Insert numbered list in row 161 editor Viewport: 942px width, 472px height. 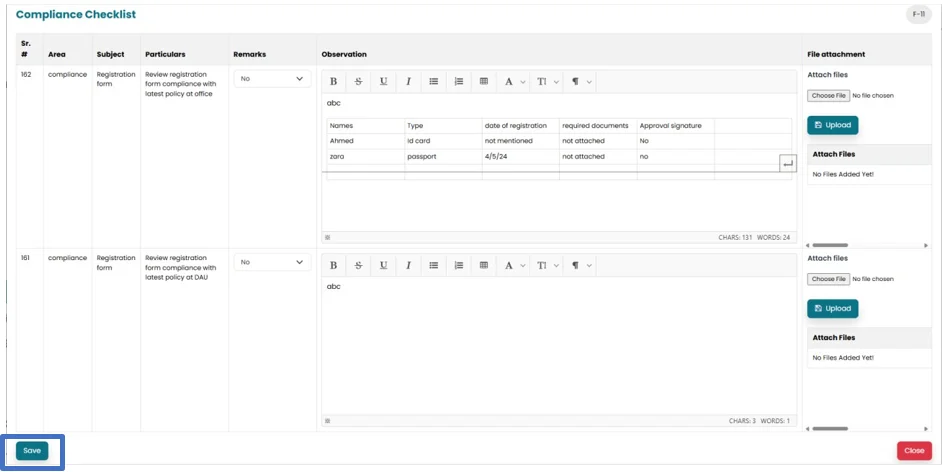(458, 265)
